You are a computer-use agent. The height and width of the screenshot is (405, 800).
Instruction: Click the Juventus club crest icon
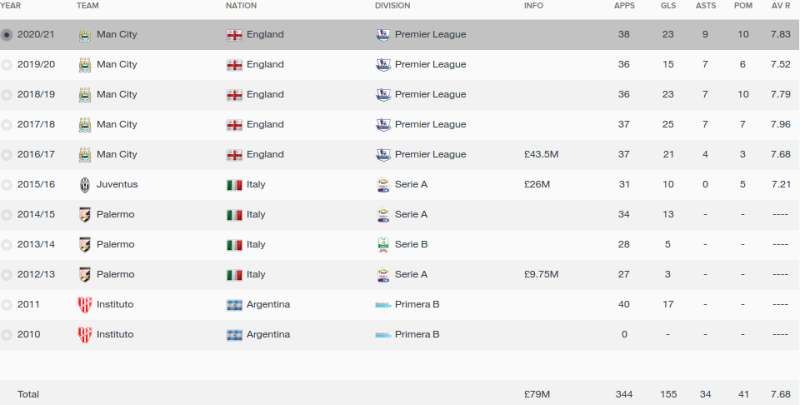(x=85, y=185)
